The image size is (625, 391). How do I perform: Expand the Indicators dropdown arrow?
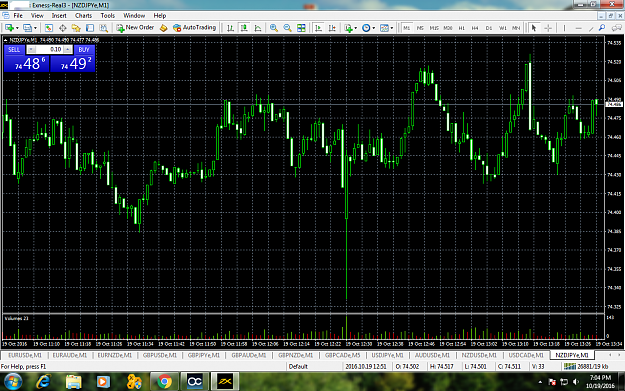point(355,28)
